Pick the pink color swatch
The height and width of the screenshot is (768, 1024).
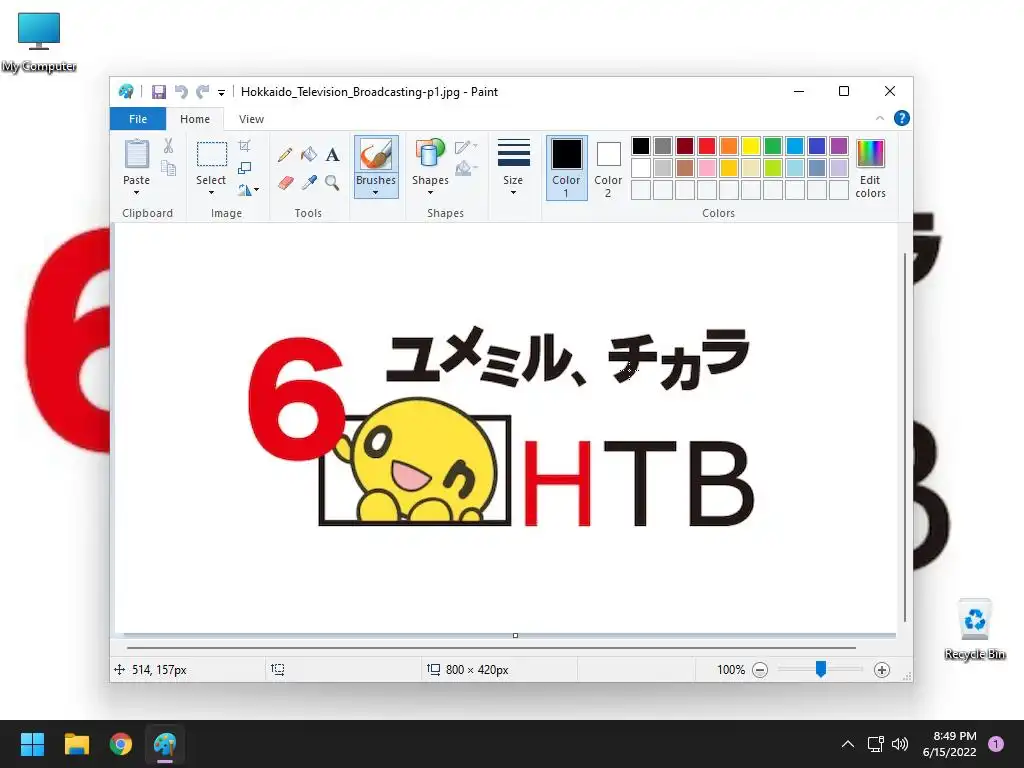coord(707,168)
